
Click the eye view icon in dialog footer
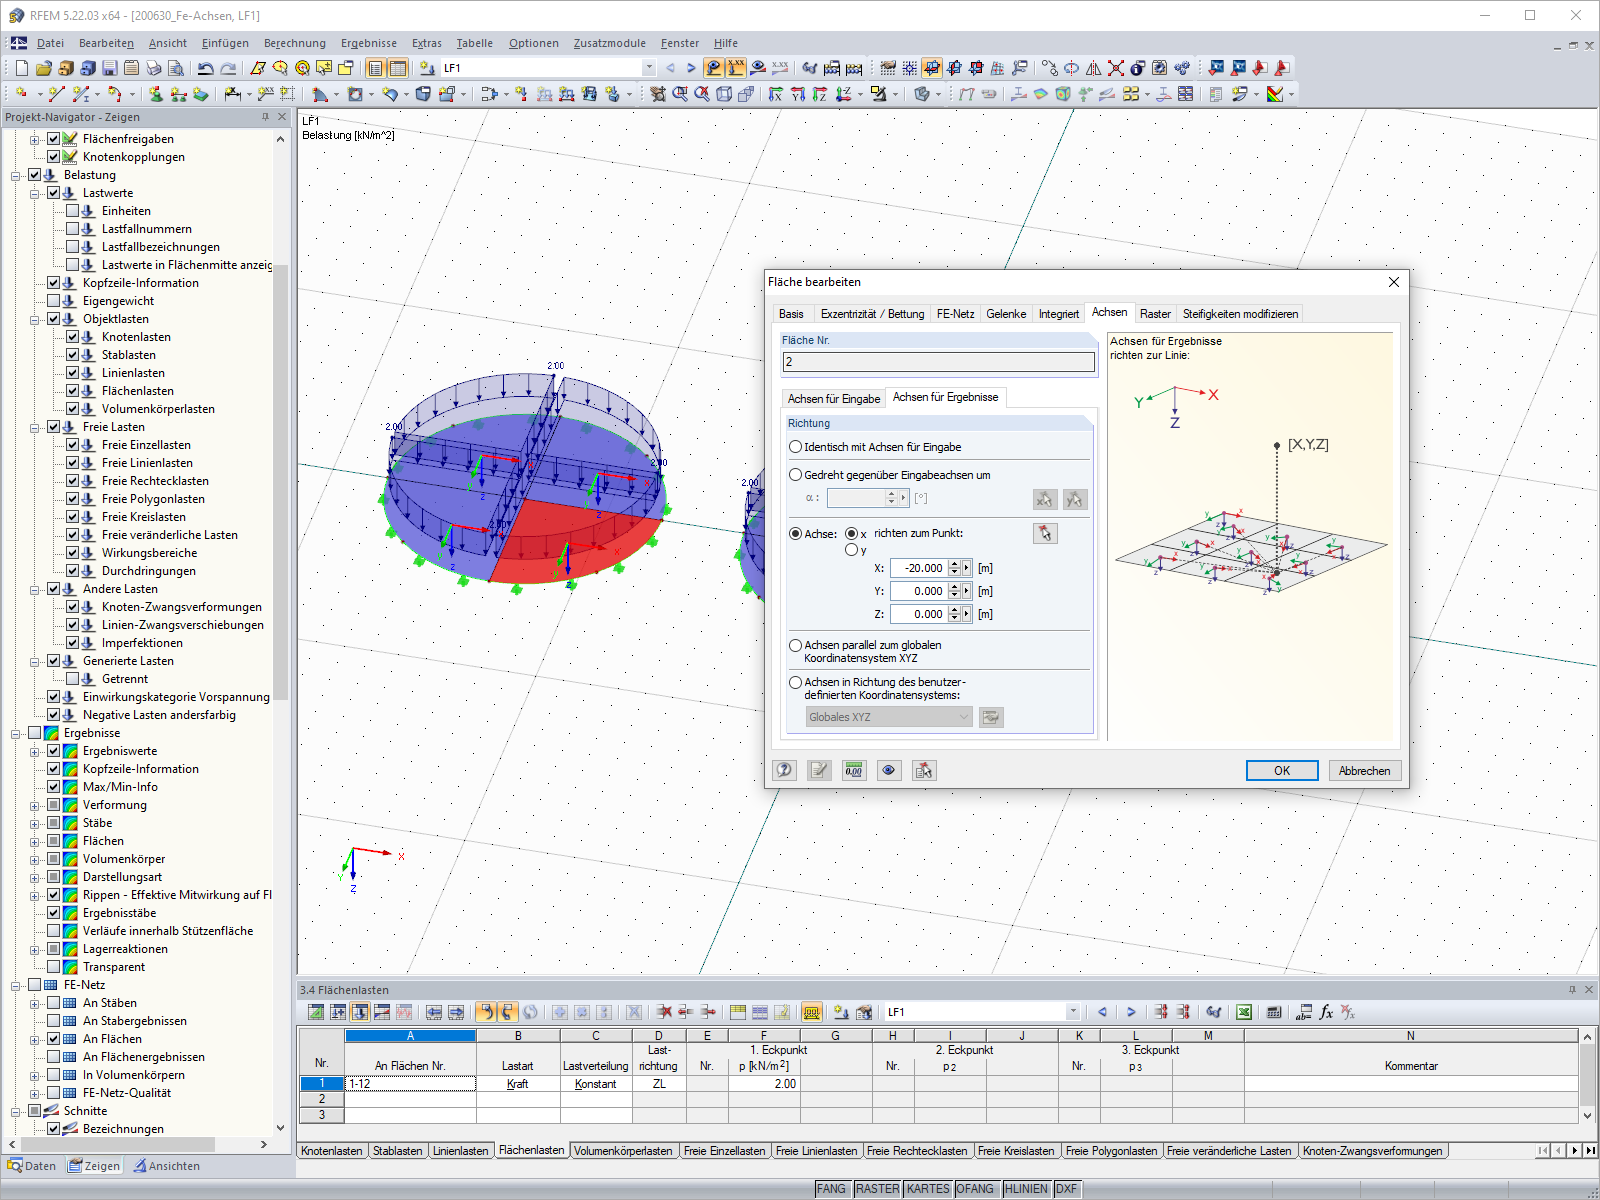pos(888,770)
